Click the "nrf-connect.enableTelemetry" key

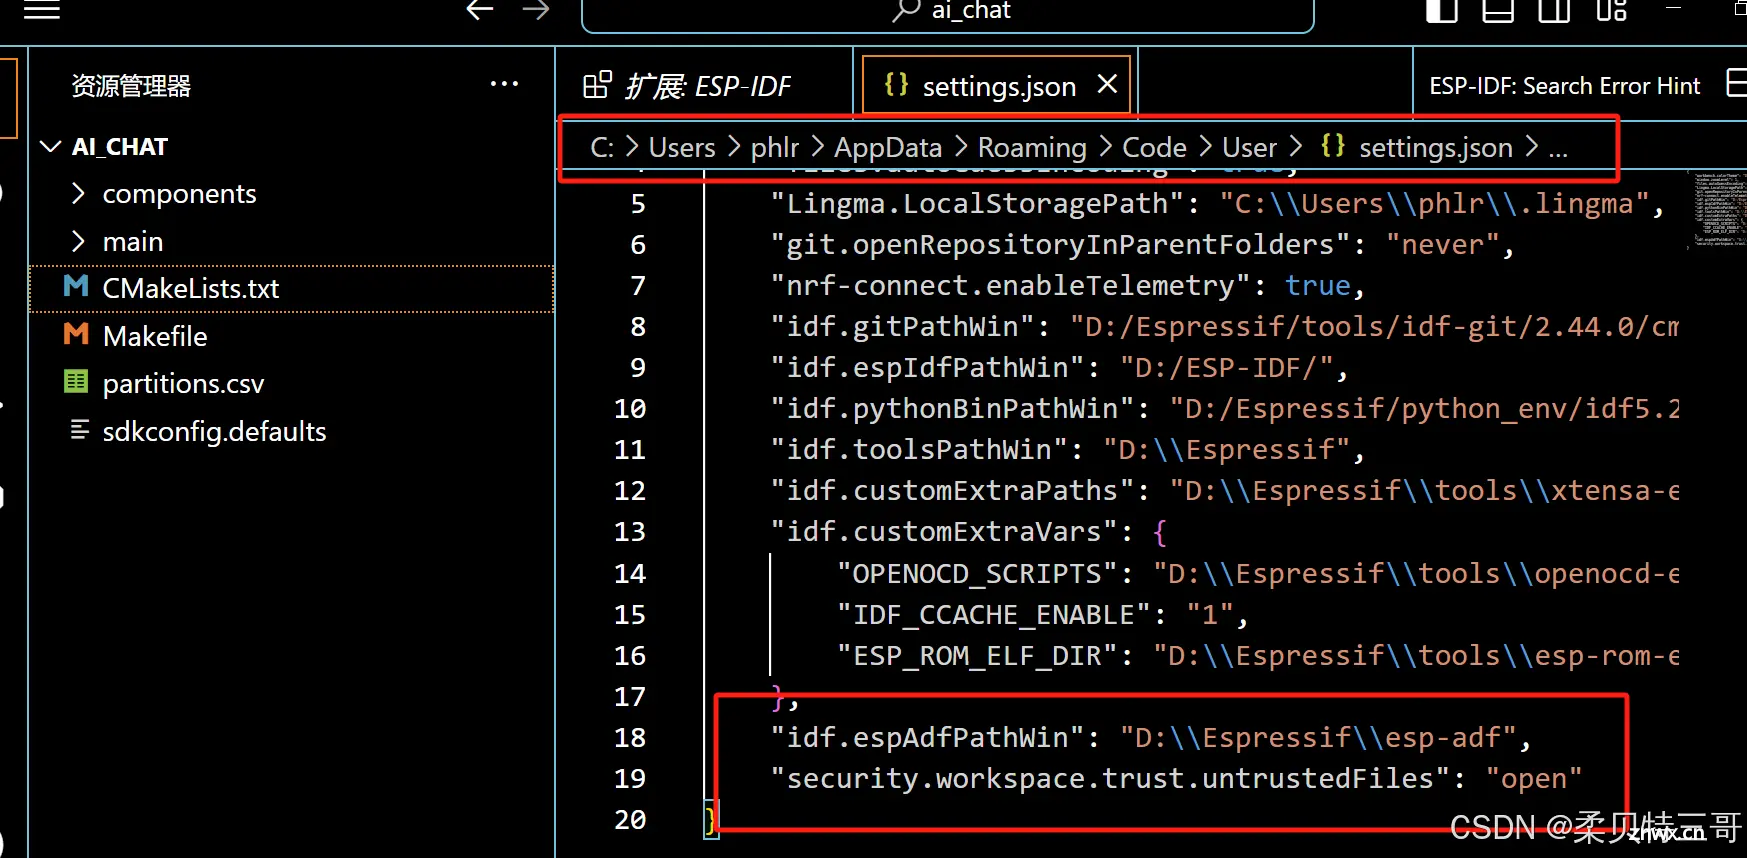pos(1010,286)
